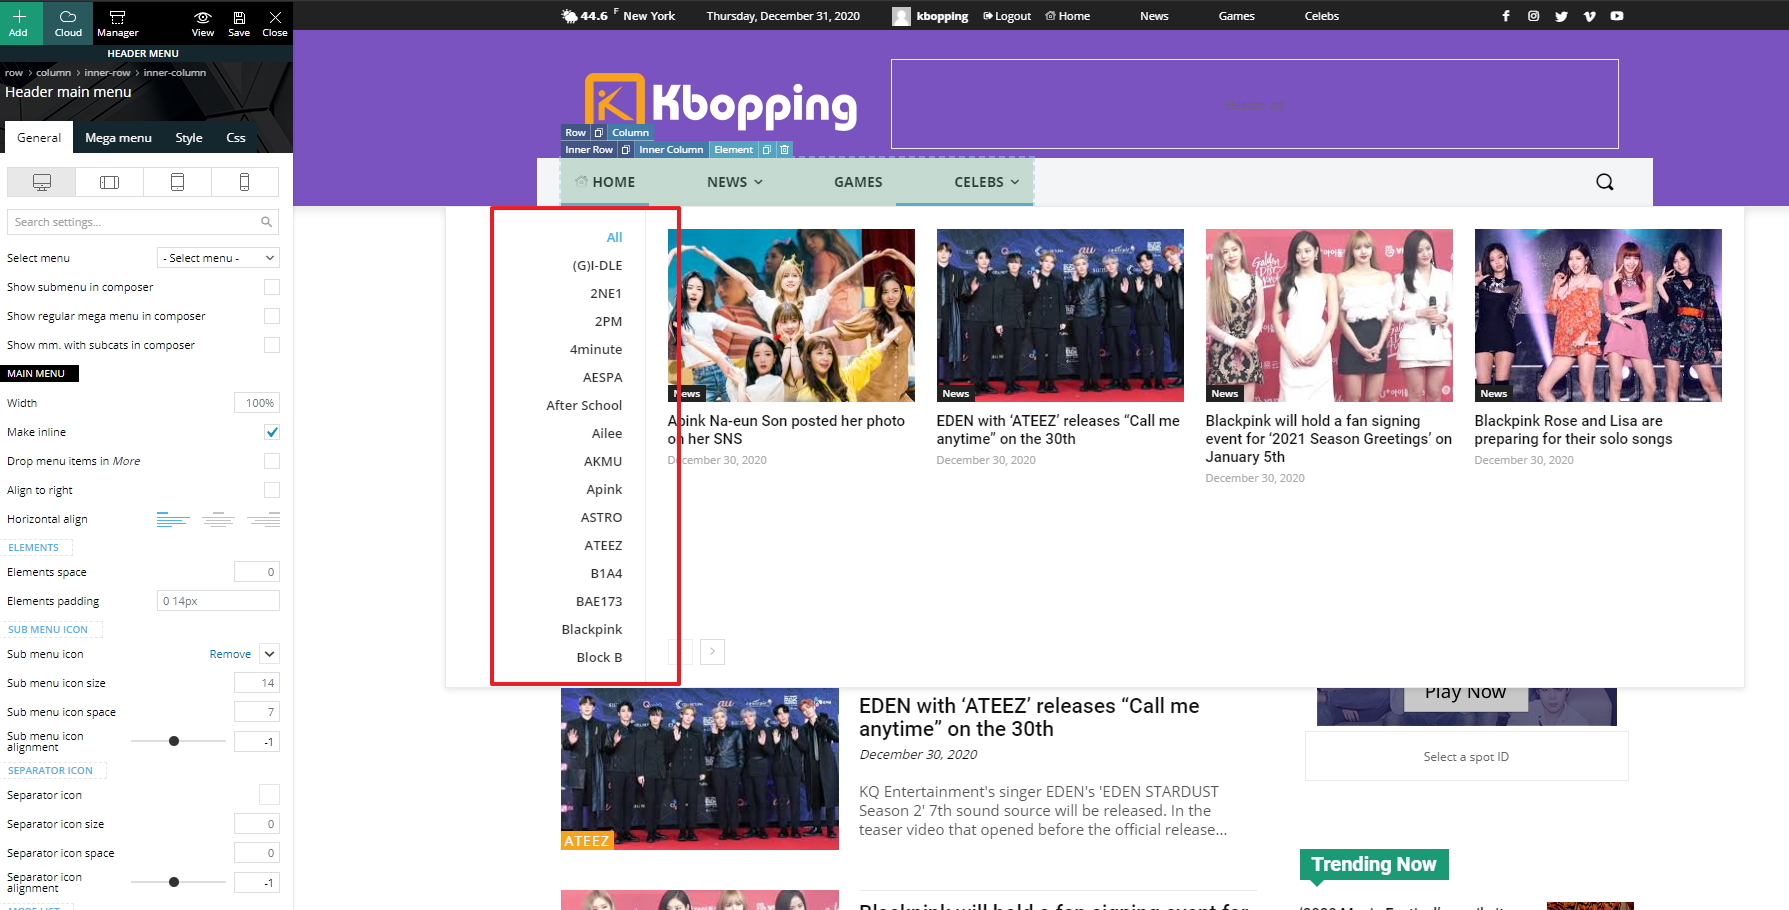The width and height of the screenshot is (1789, 910).
Task: Click HOME in the main menu
Action: coord(605,182)
